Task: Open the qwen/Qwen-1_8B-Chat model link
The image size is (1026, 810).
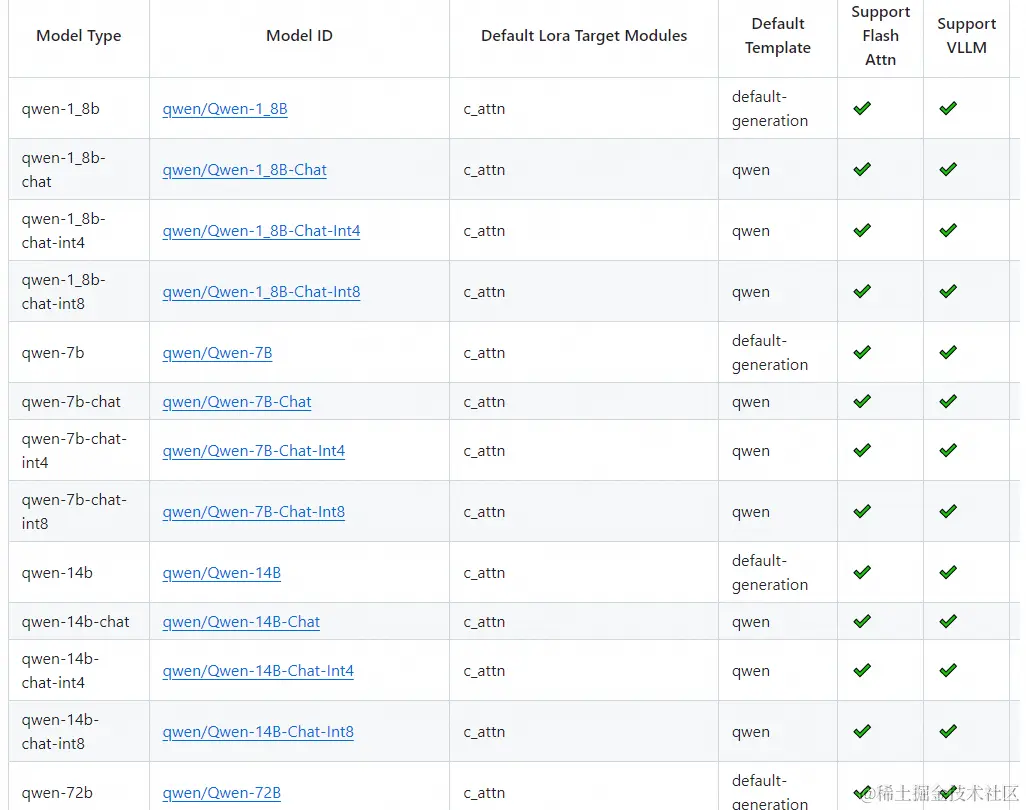Action: pos(245,169)
